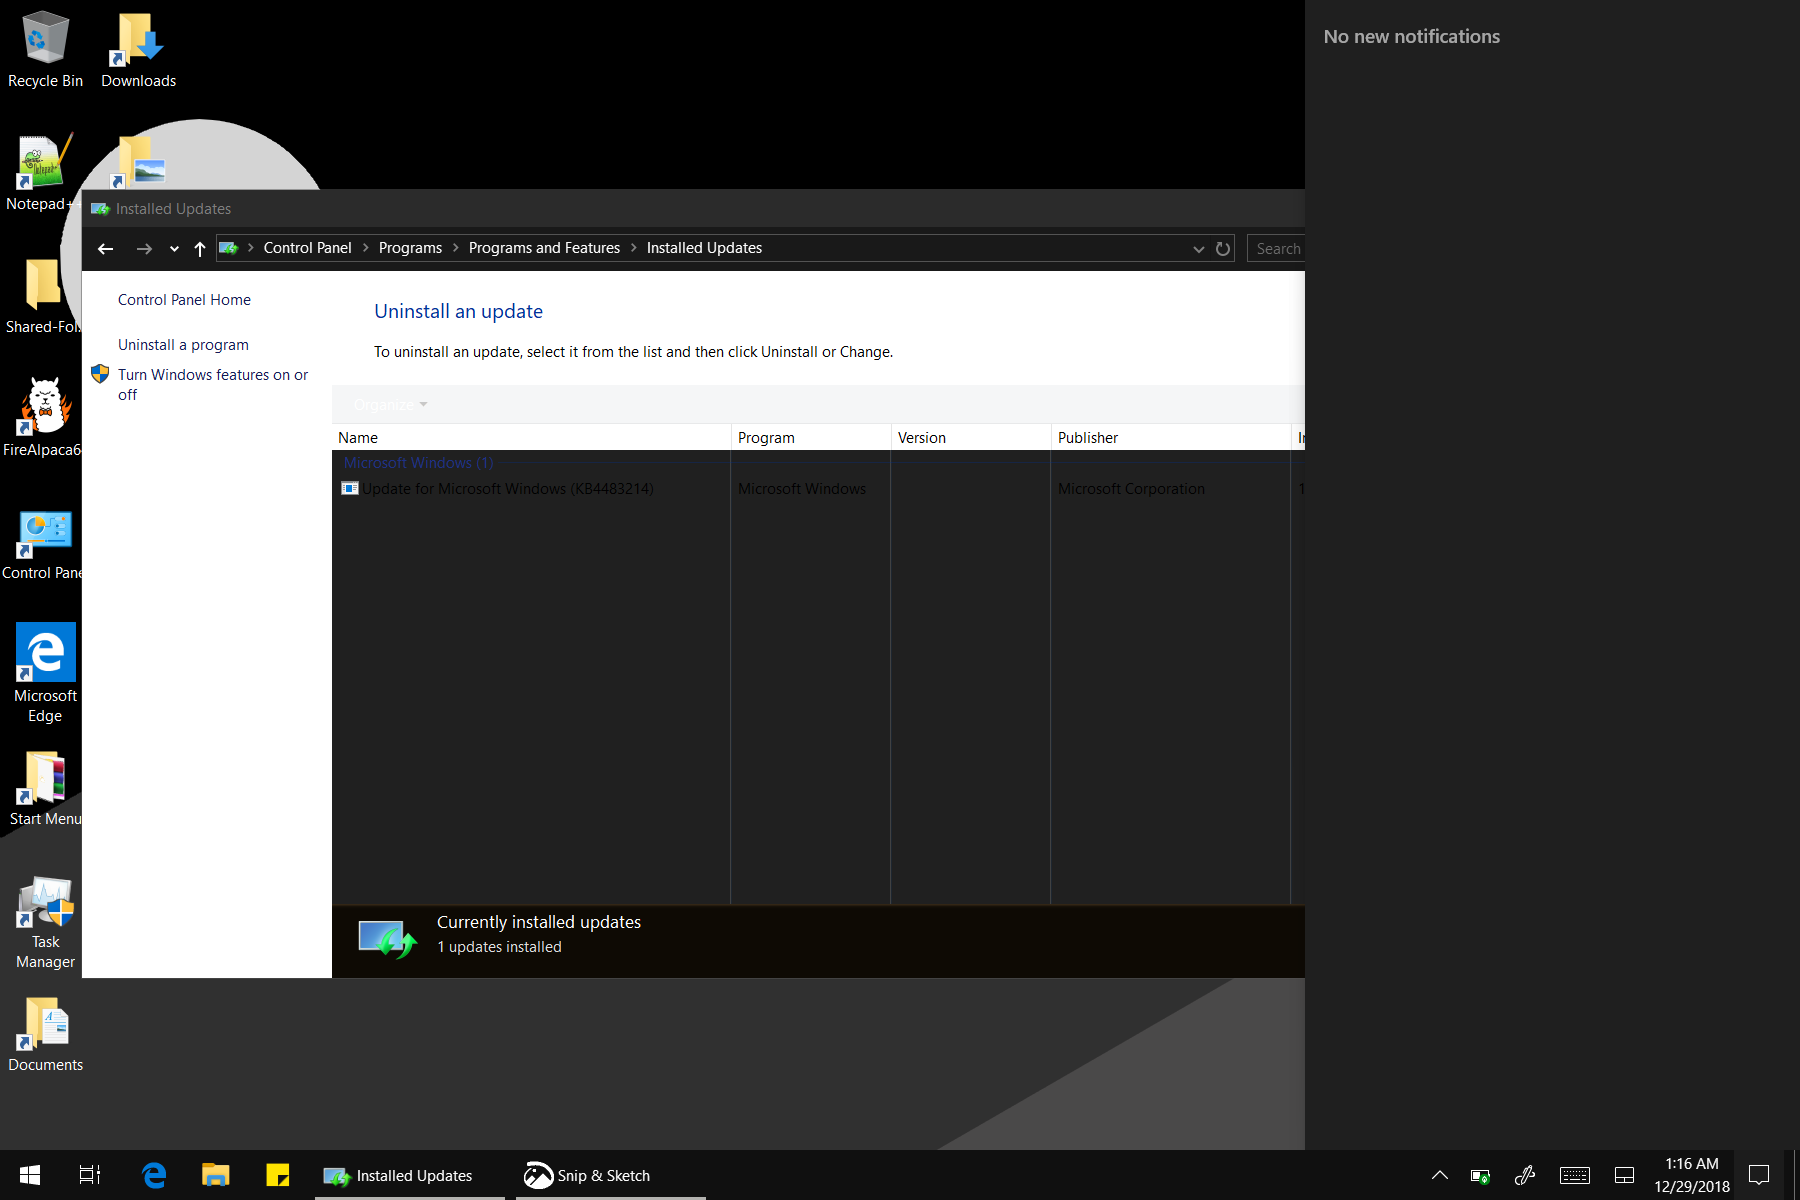Launch Microsoft Edge from taskbar
This screenshot has width=1800, height=1200.
[154, 1175]
